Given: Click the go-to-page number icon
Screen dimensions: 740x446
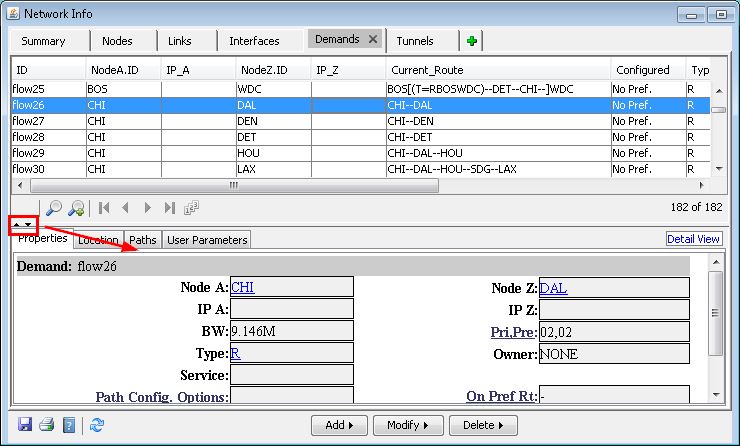Looking at the screenshot, I should coord(191,208).
